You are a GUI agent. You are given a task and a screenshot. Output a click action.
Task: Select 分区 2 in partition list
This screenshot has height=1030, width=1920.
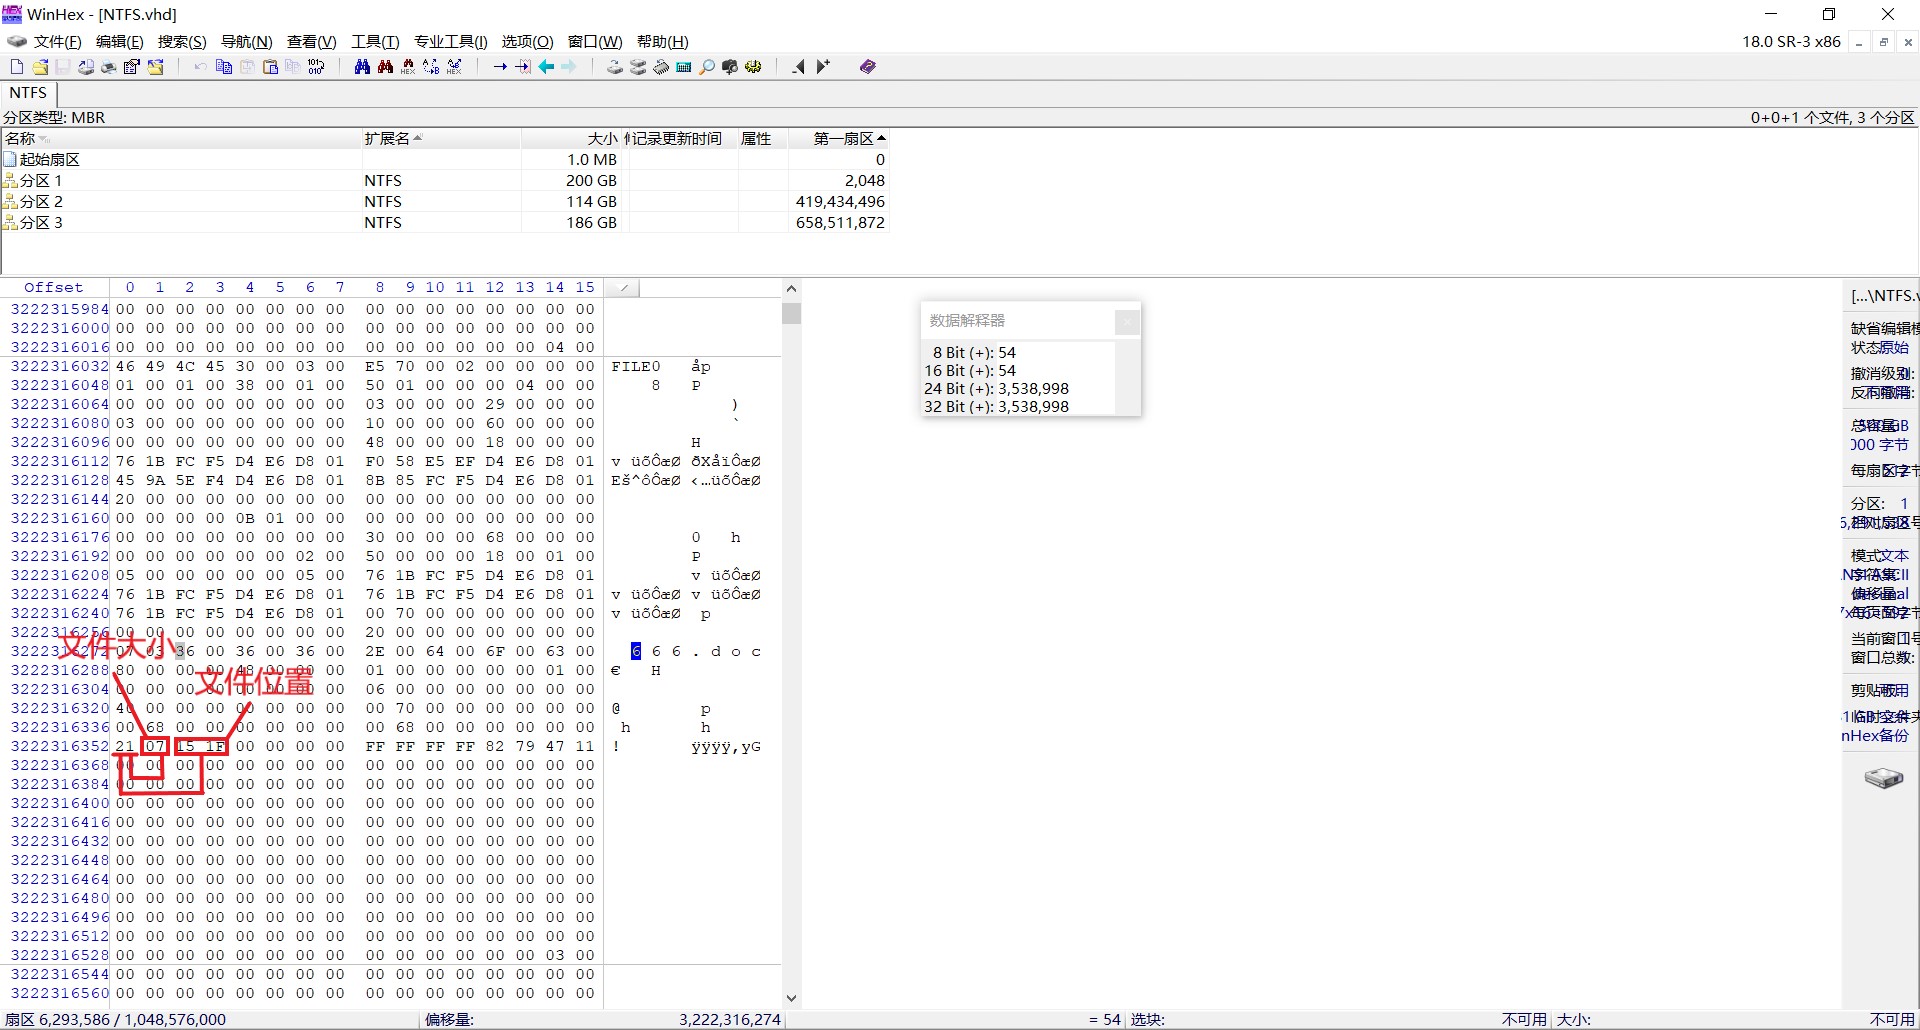tap(41, 202)
